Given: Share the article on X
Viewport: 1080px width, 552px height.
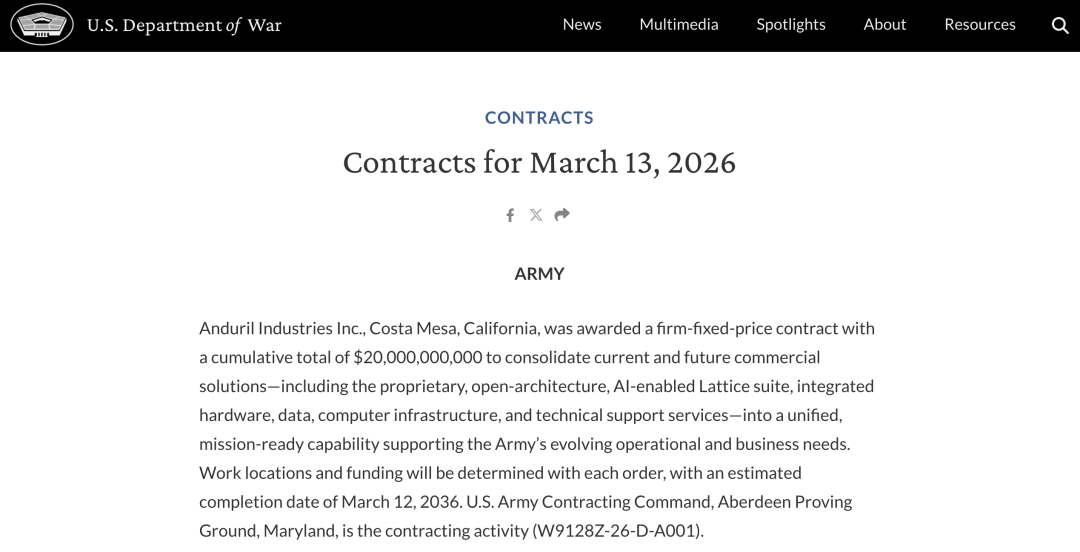Looking at the screenshot, I should (536, 215).
